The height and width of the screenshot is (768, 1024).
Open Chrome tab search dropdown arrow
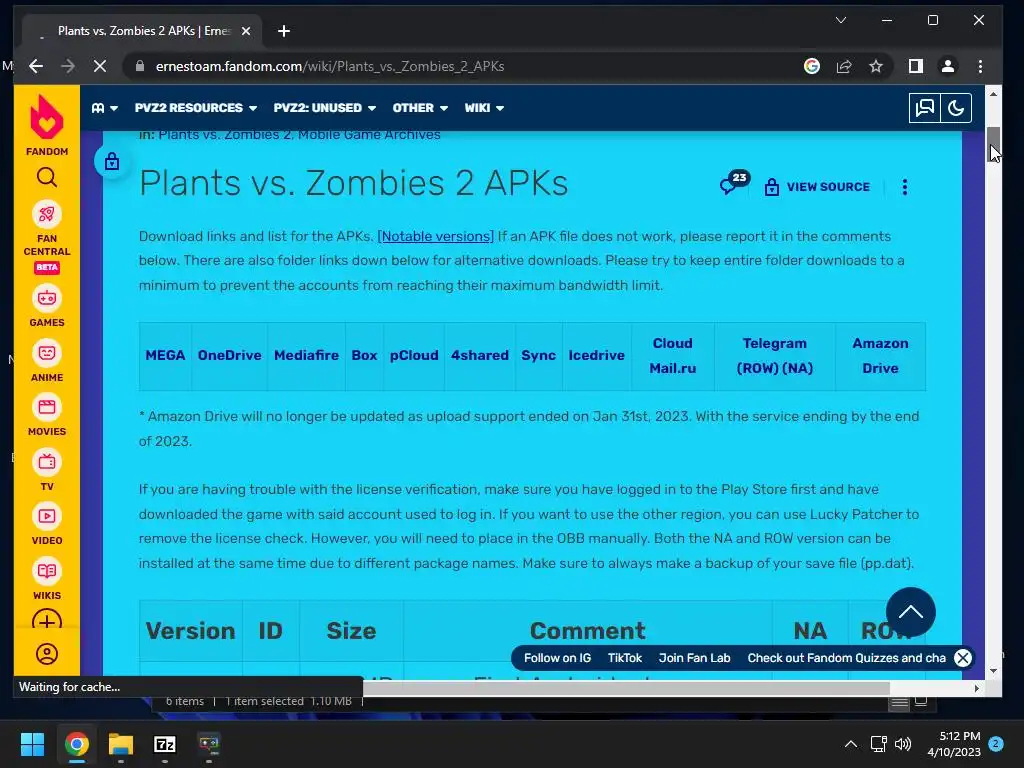pyautogui.click(x=841, y=20)
